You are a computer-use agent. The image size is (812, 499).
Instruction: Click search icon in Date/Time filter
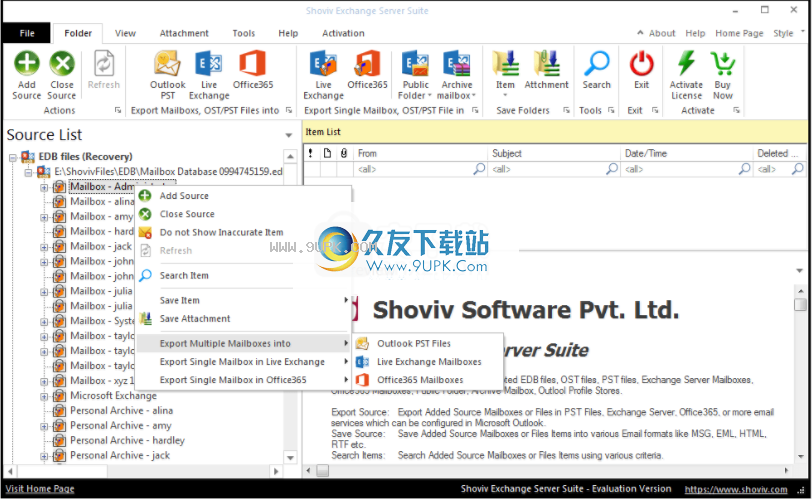pos(745,169)
